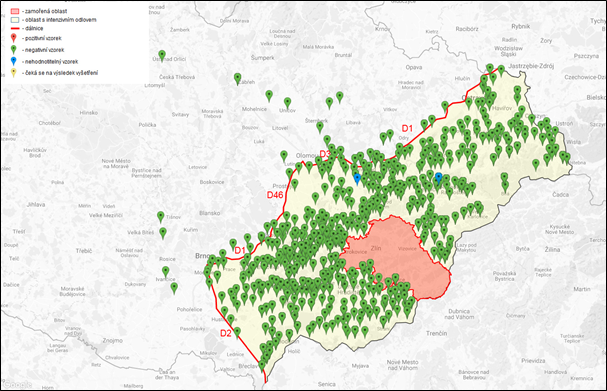The width and height of the screenshot is (607, 391).
Task: Select the eastern blue unratable-sample pin
Action: [x=438, y=178]
